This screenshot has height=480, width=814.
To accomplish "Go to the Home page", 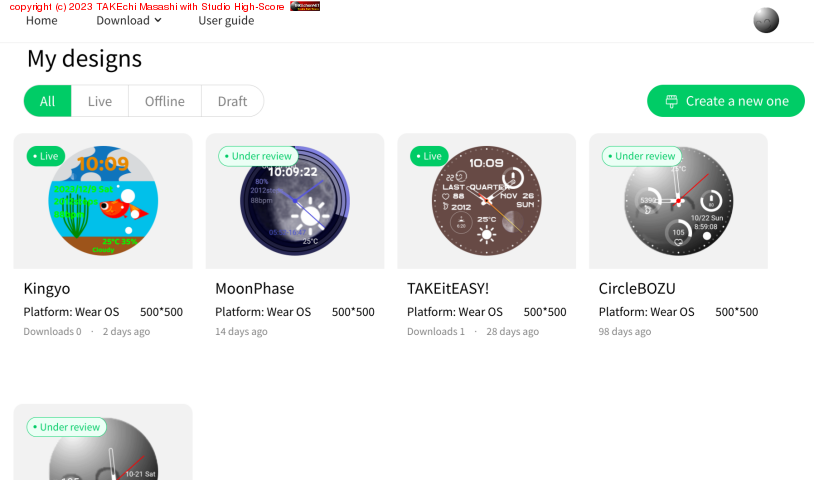I will coord(41,20).
